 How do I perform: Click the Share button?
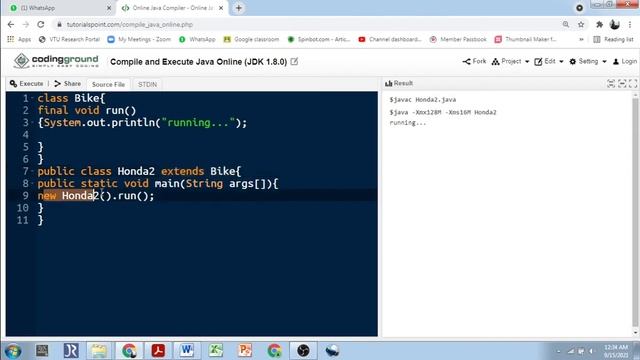point(68,84)
